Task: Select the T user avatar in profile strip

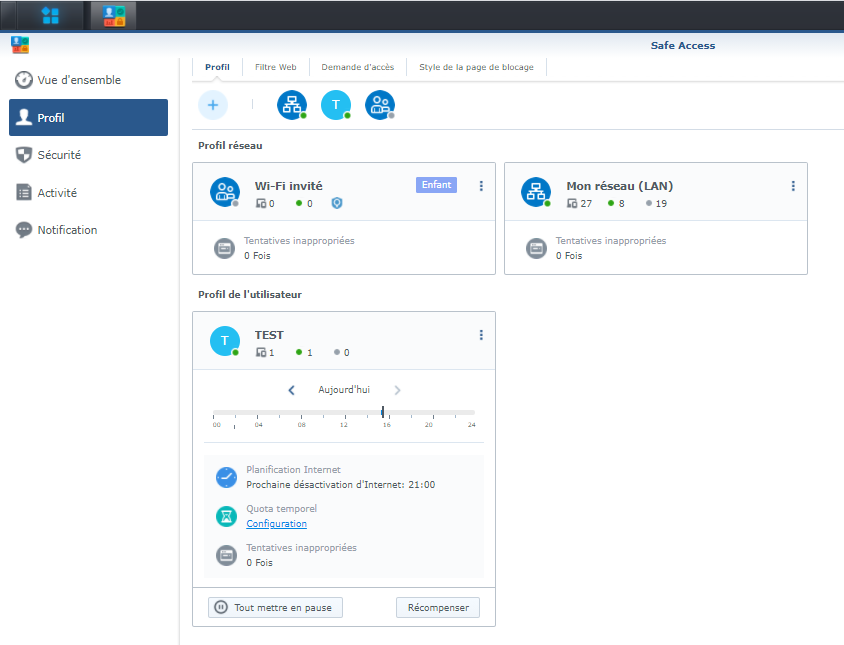Action: tap(336, 105)
